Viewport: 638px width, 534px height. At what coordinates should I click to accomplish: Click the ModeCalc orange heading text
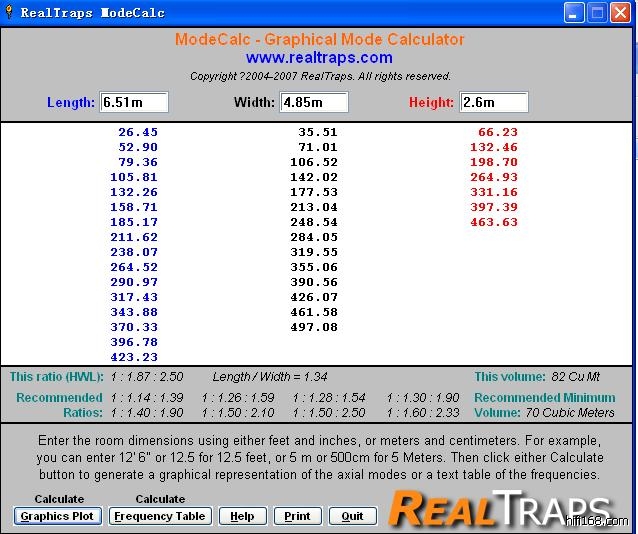pos(319,40)
